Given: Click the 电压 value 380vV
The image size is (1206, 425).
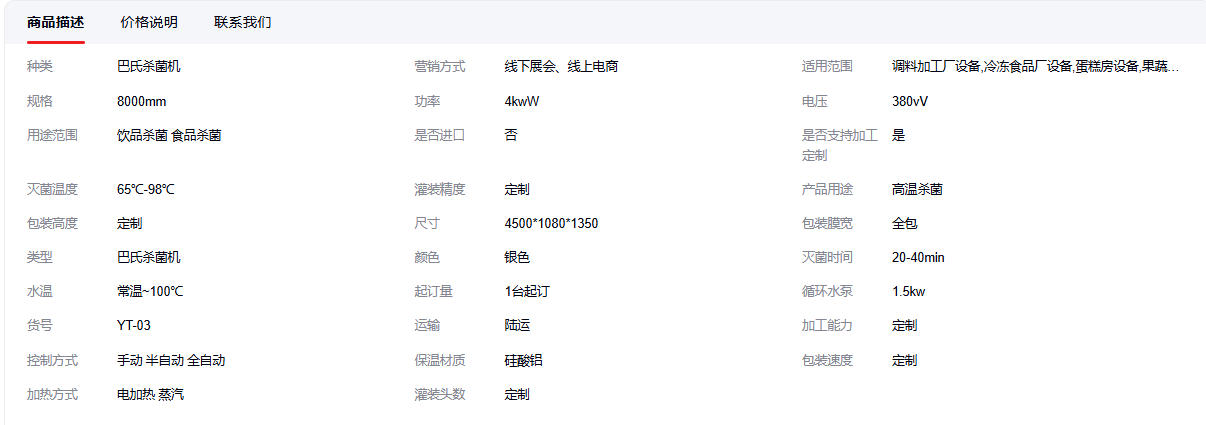Looking at the screenshot, I should coord(910,101).
